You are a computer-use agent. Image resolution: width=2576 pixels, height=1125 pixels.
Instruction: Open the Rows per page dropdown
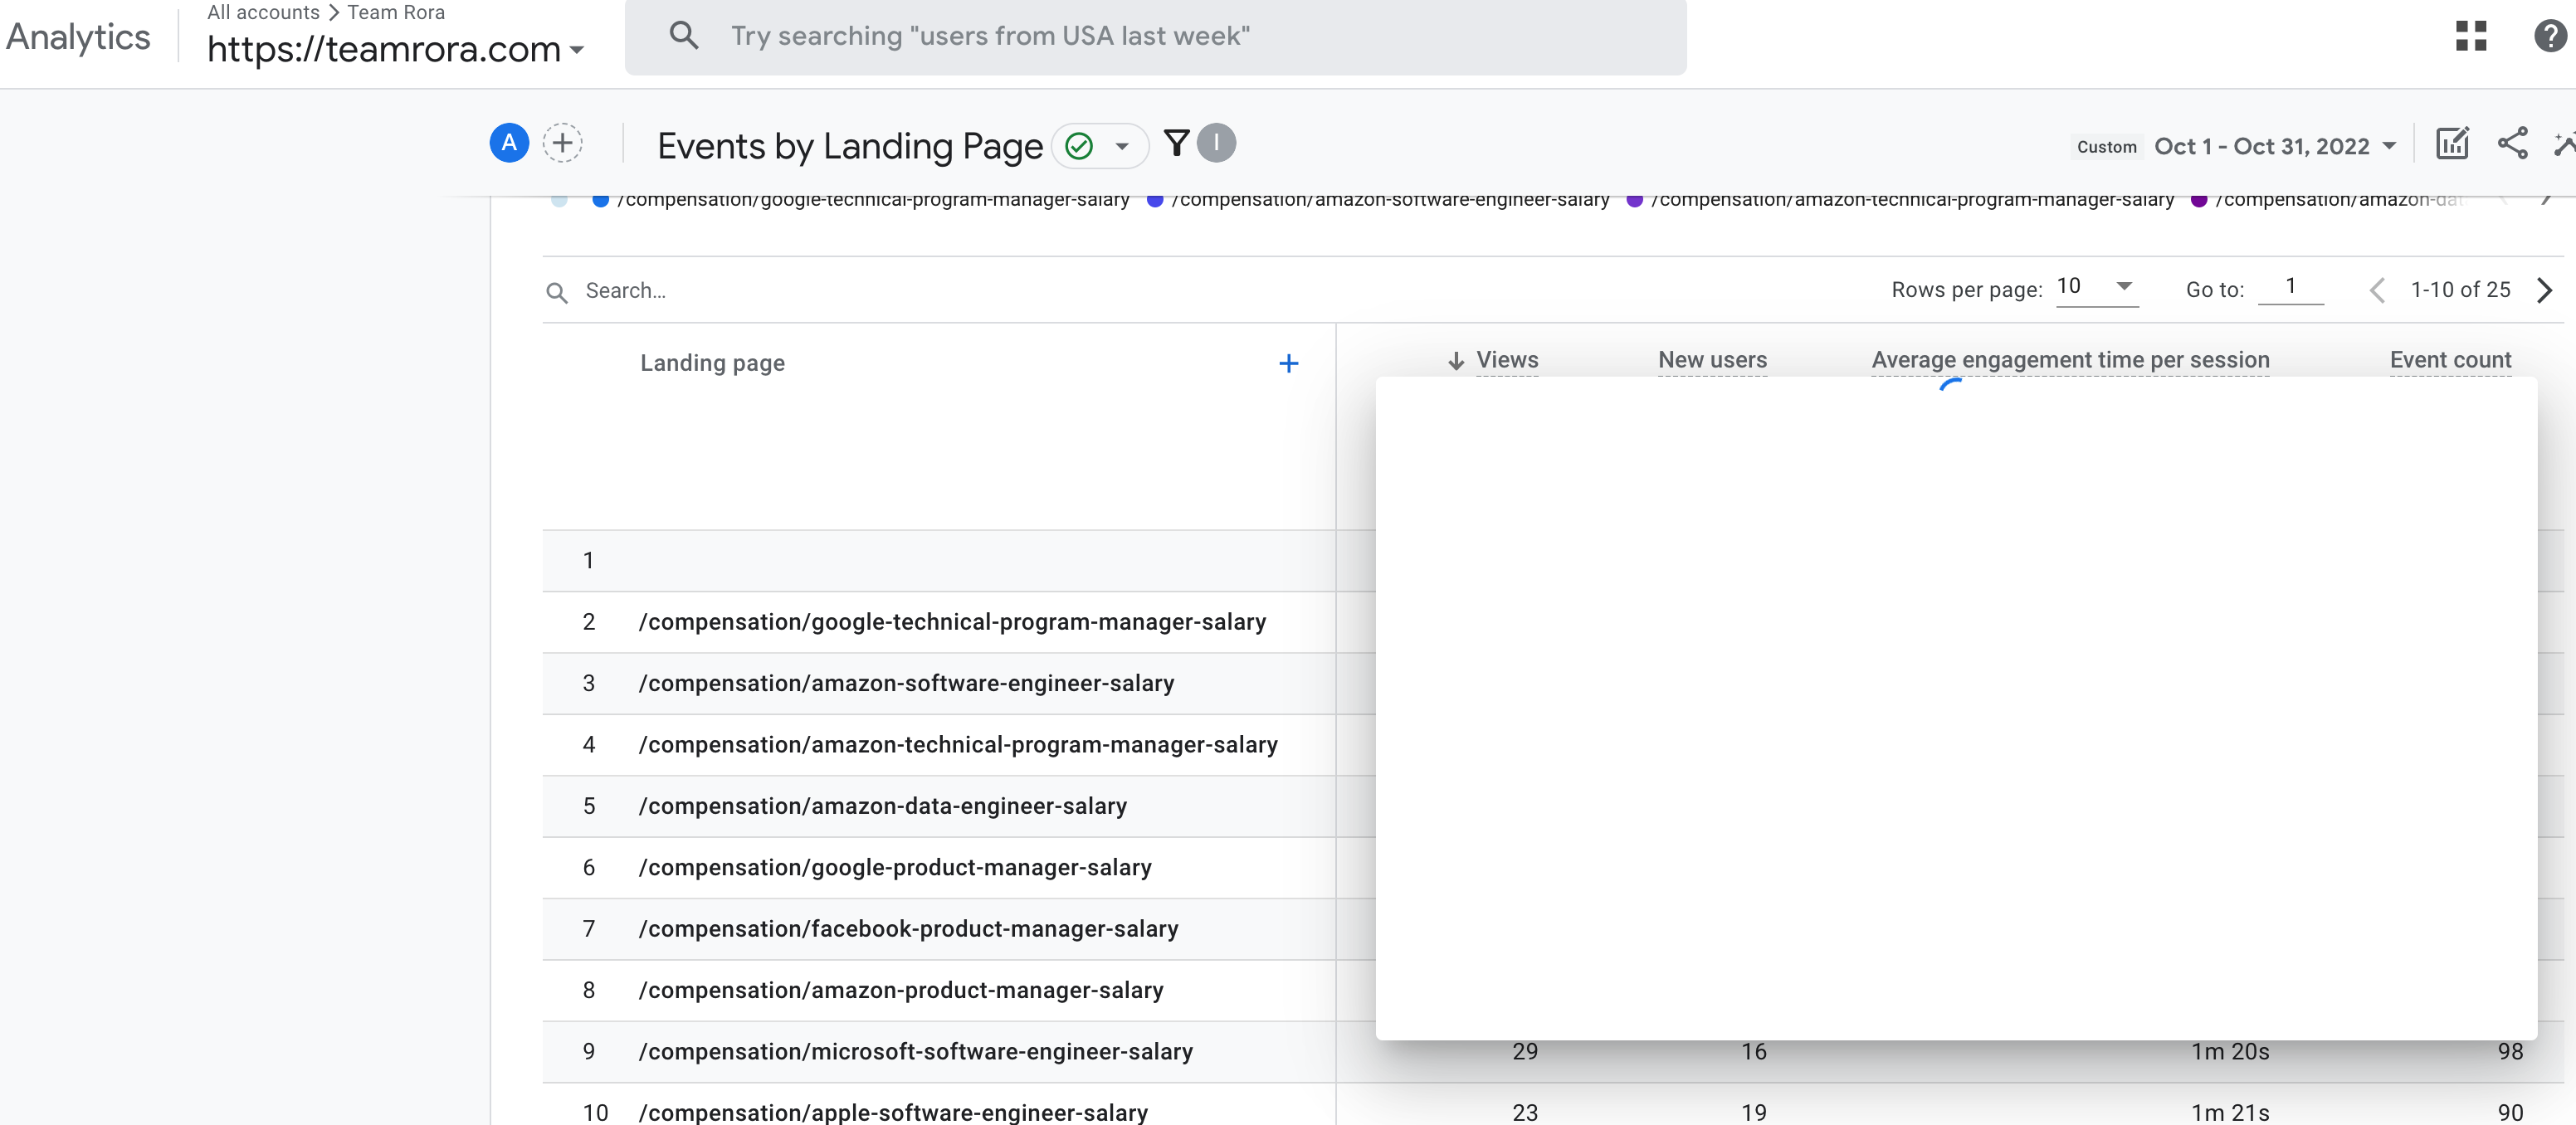(x=2096, y=287)
